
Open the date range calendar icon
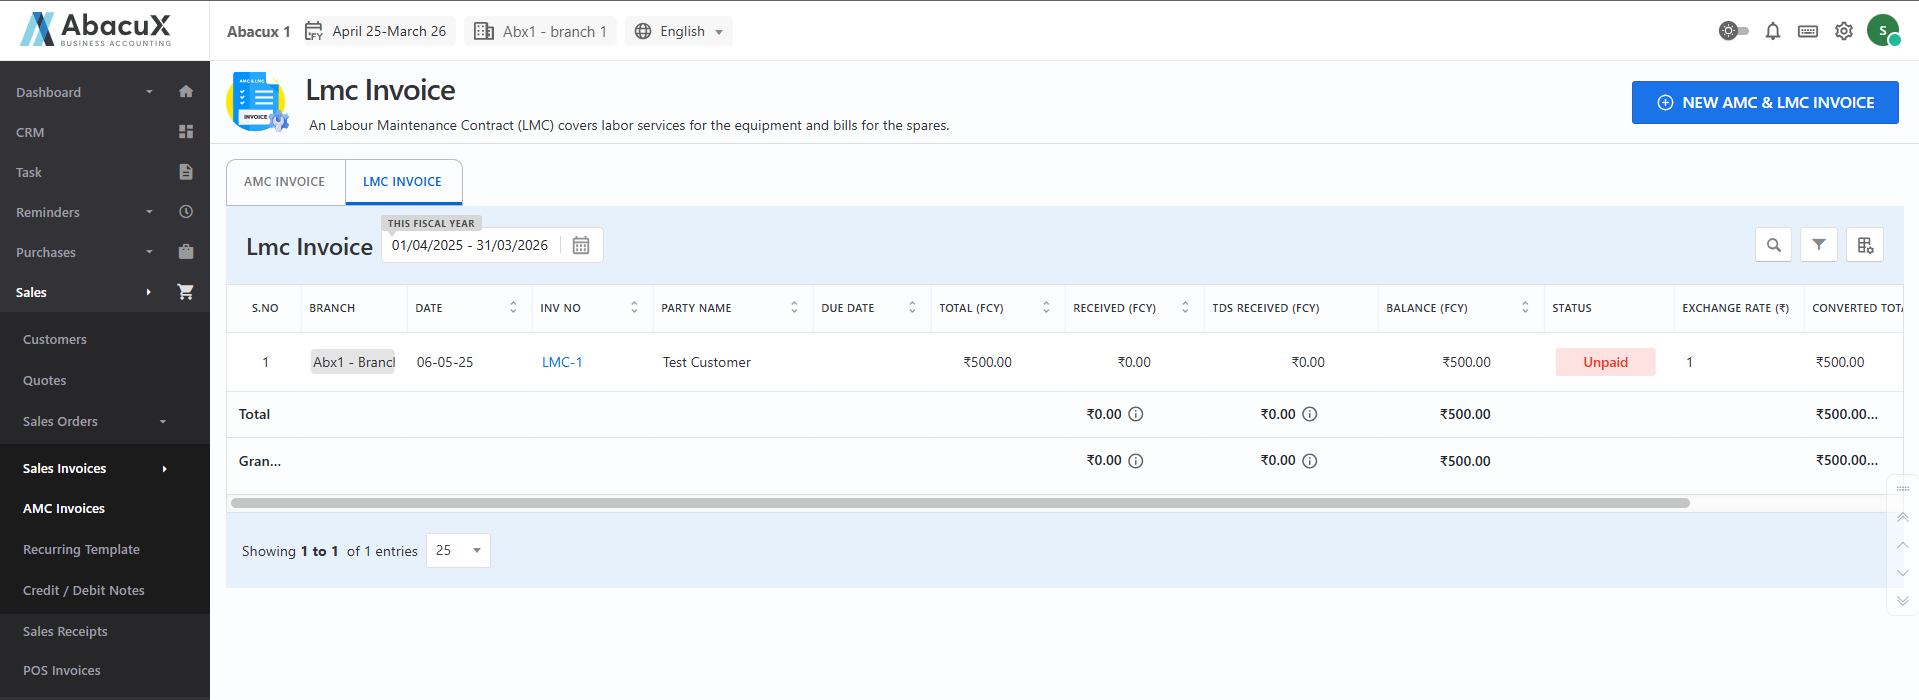[x=581, y=246]
